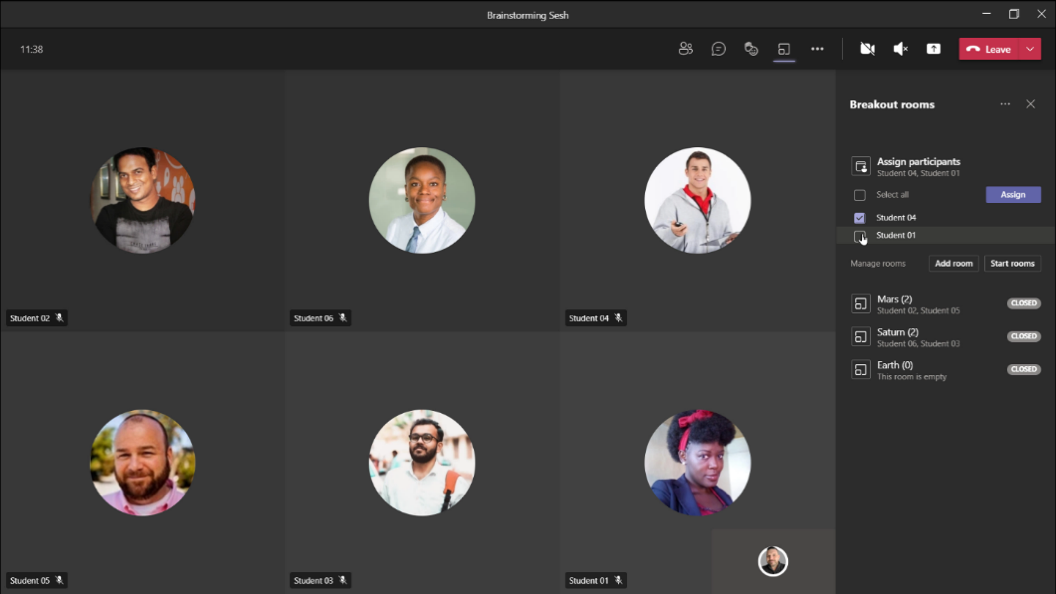This screenshot has height=594, width=1056.
Task: Click the Start rooms button
Action: (1011, 263)
